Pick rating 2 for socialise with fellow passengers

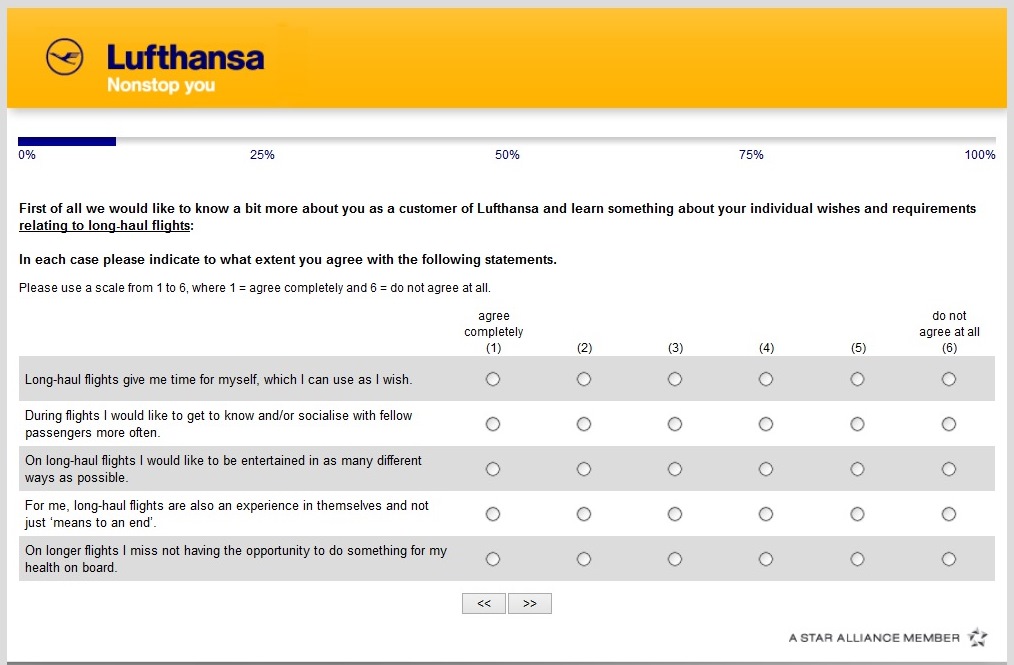[584, 424]
